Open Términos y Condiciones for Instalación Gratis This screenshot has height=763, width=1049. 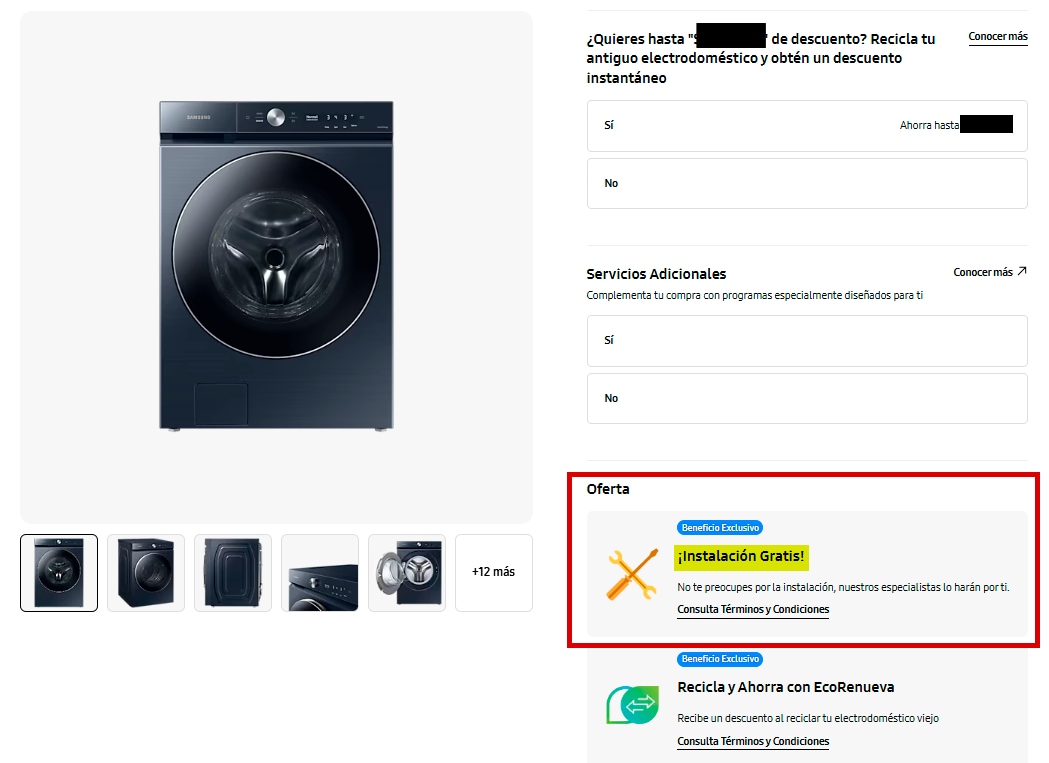click(753, 609)
